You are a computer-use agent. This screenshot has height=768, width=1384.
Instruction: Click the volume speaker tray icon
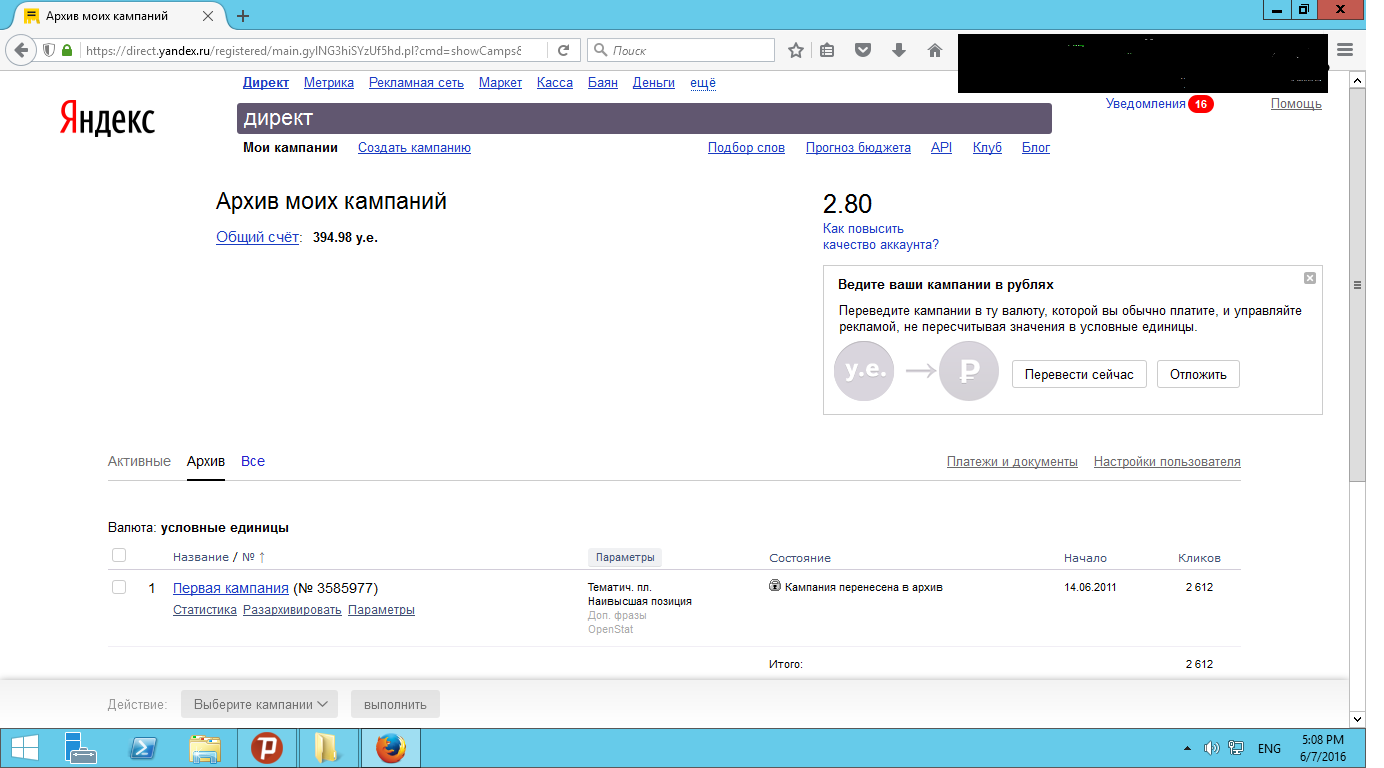point(1211,748)
